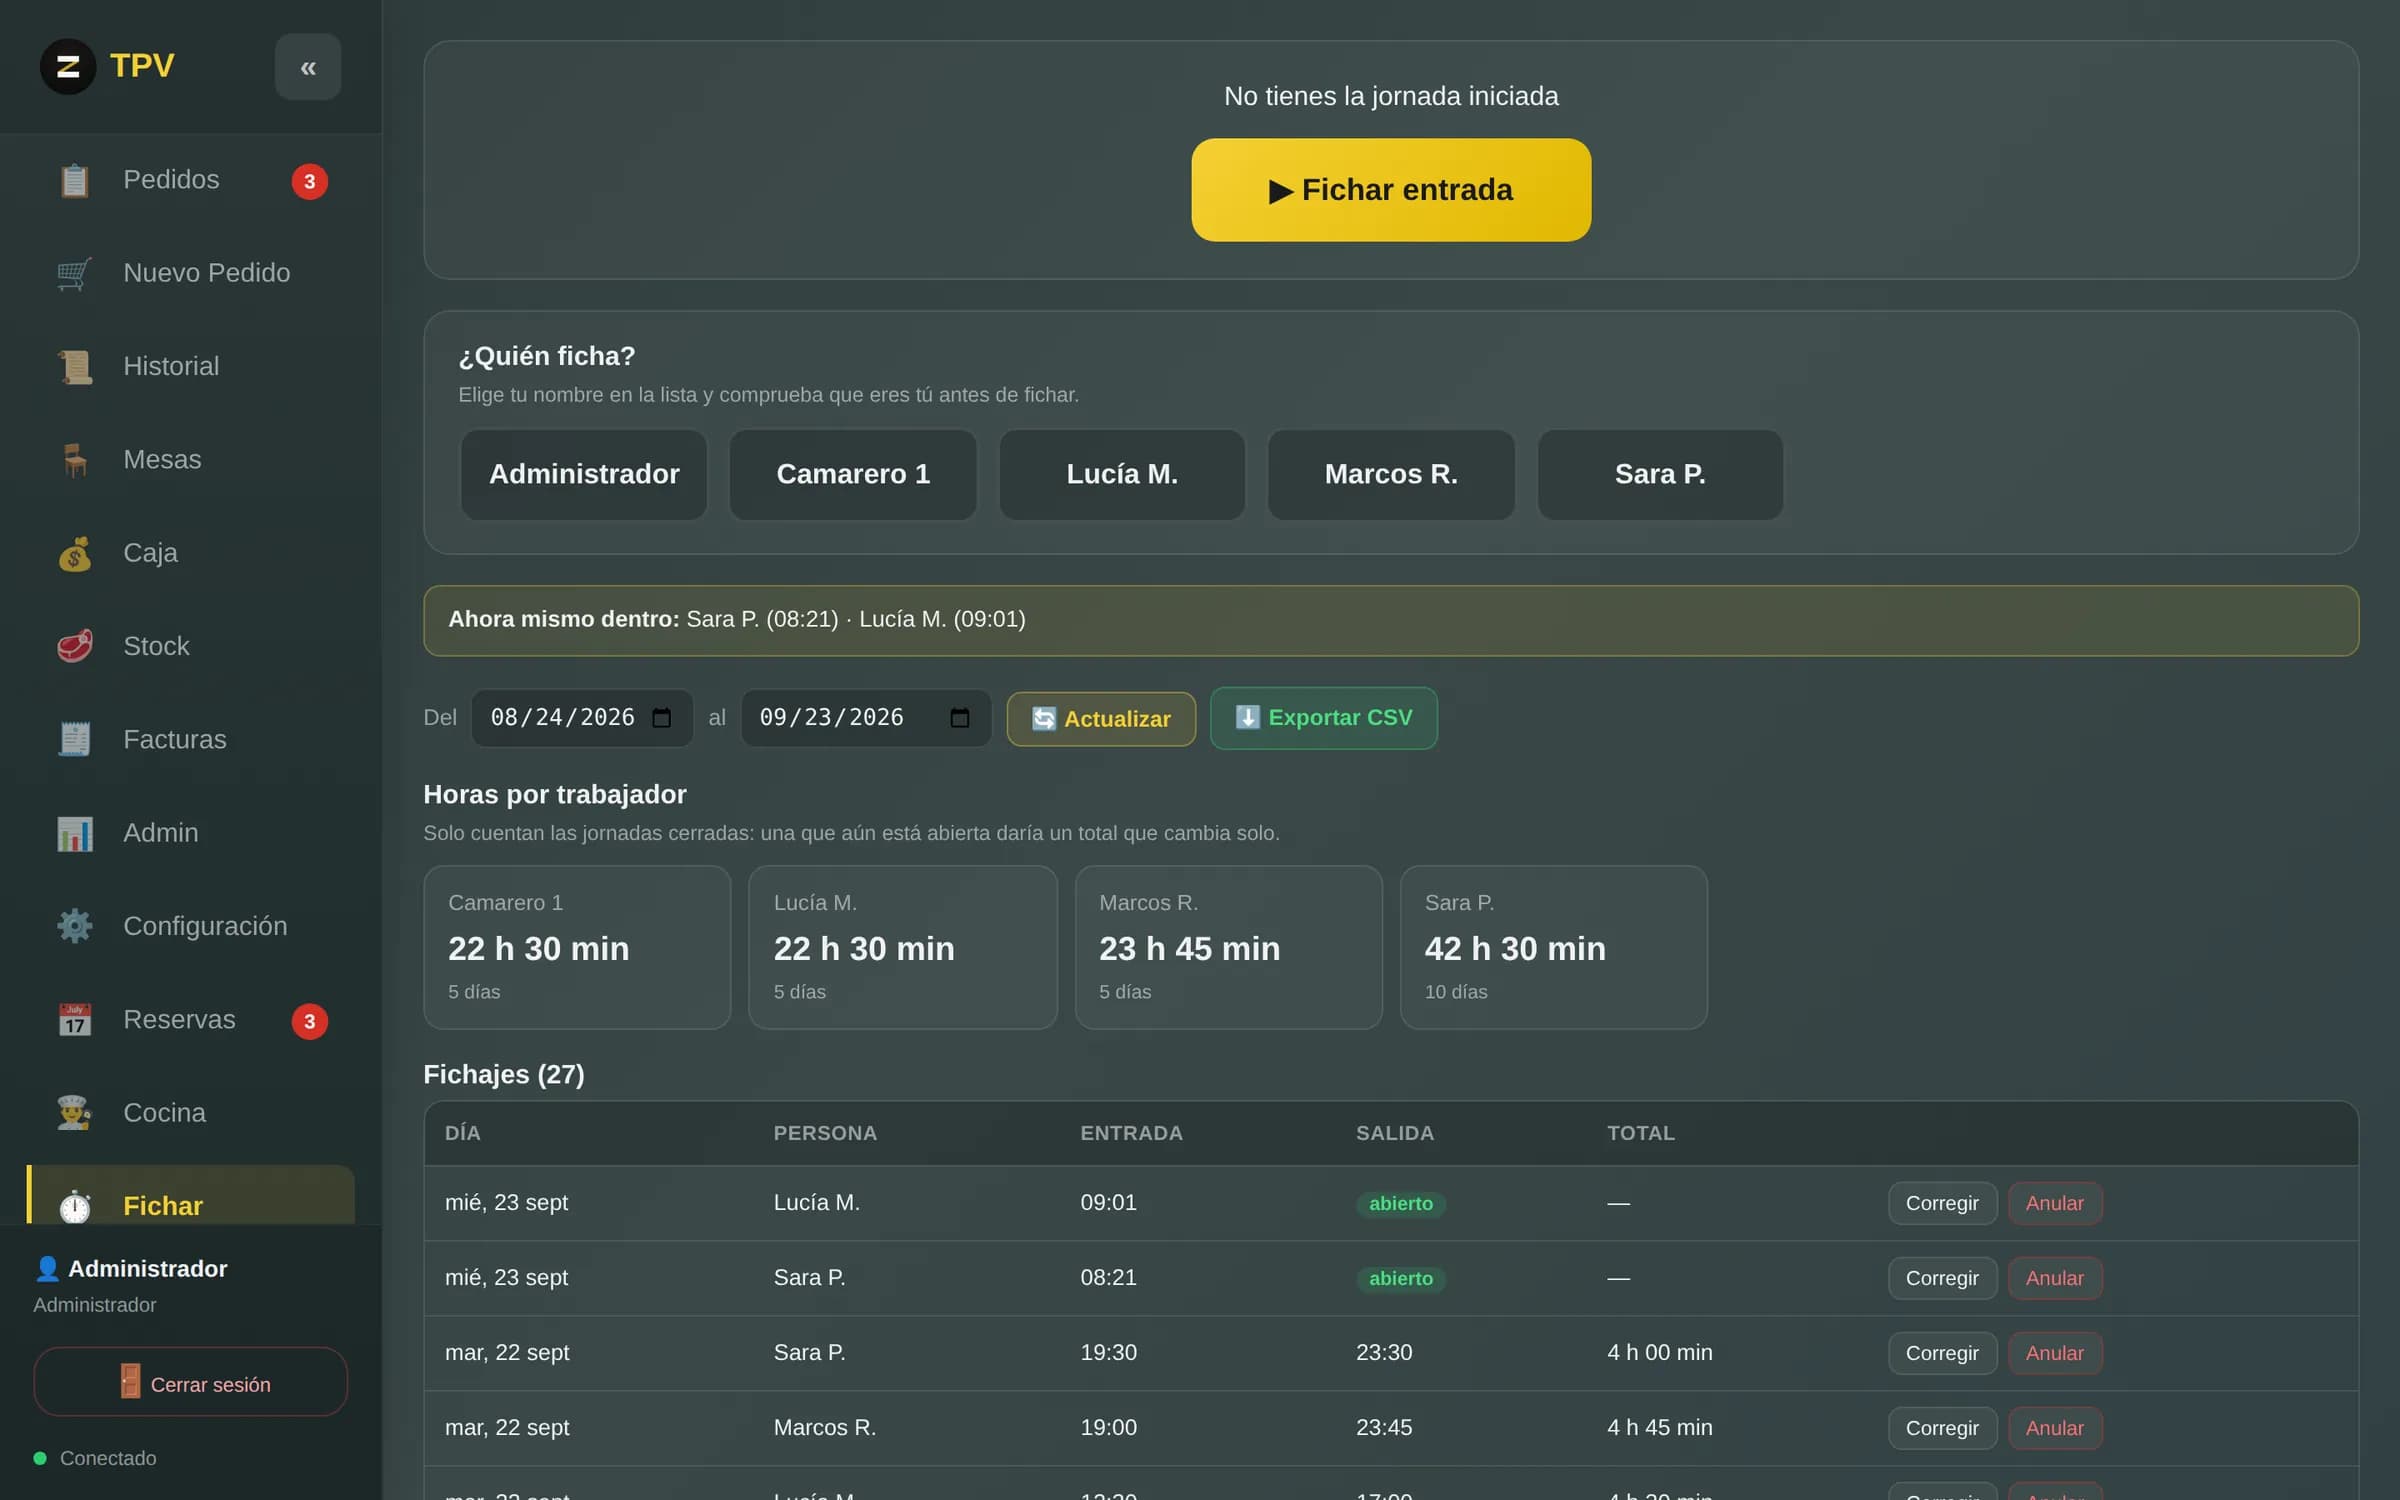This screenshot has width=2400, height=1500.
Task: Click the Stock meat icon
Action: [x=75, y=647]
